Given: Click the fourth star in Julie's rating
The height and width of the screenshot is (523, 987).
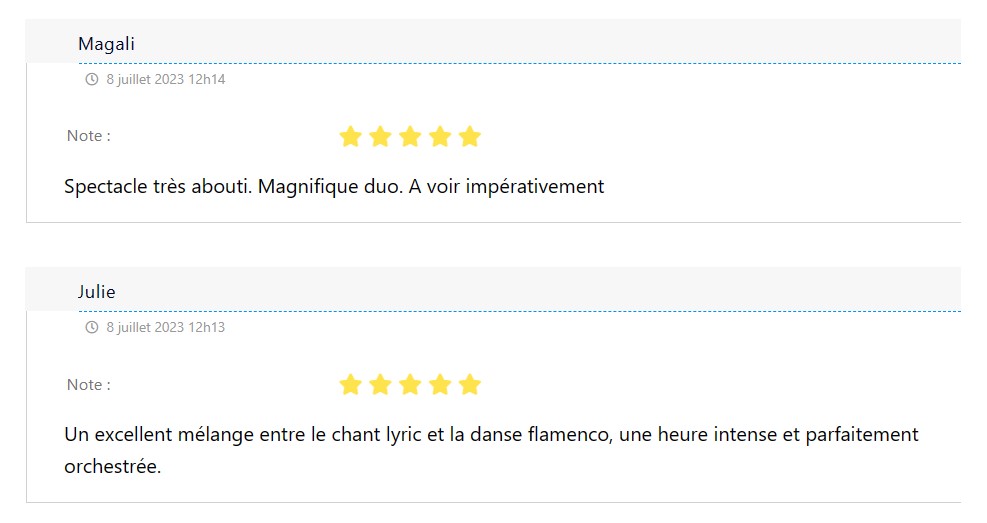Looking at the screenshot, I should click(440, 385).
